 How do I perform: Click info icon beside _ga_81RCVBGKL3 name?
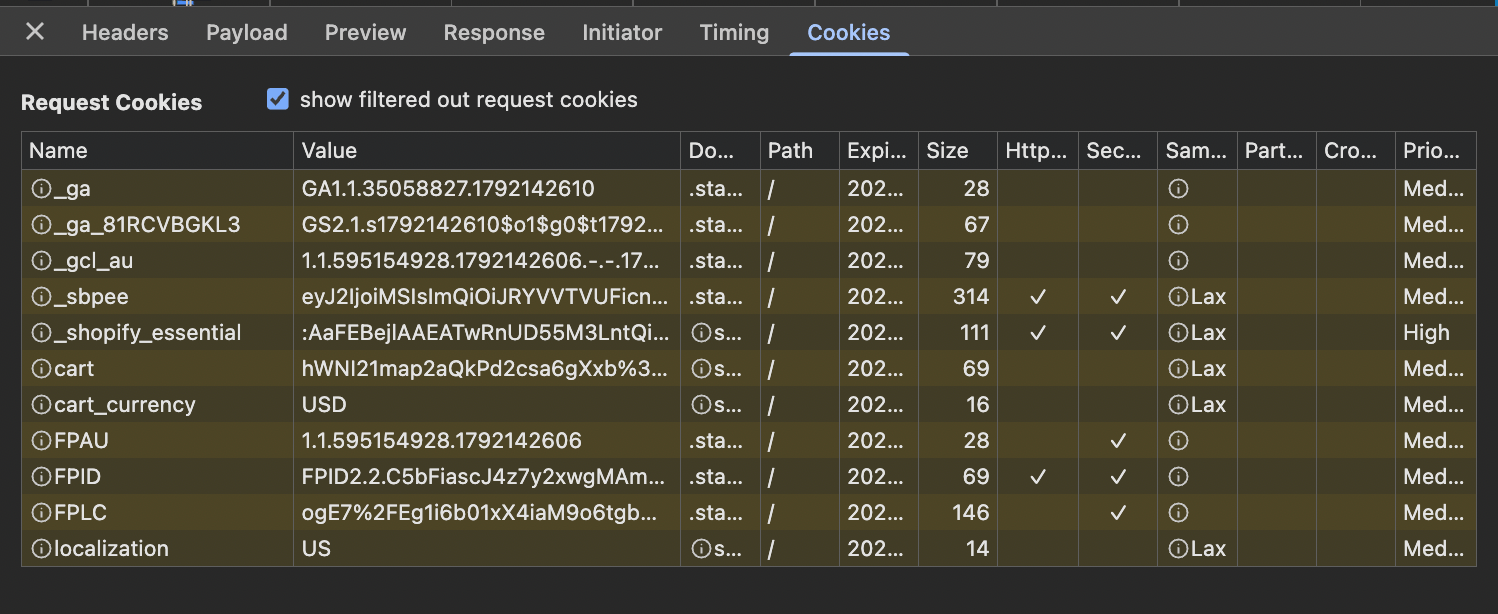coord(41,224)
